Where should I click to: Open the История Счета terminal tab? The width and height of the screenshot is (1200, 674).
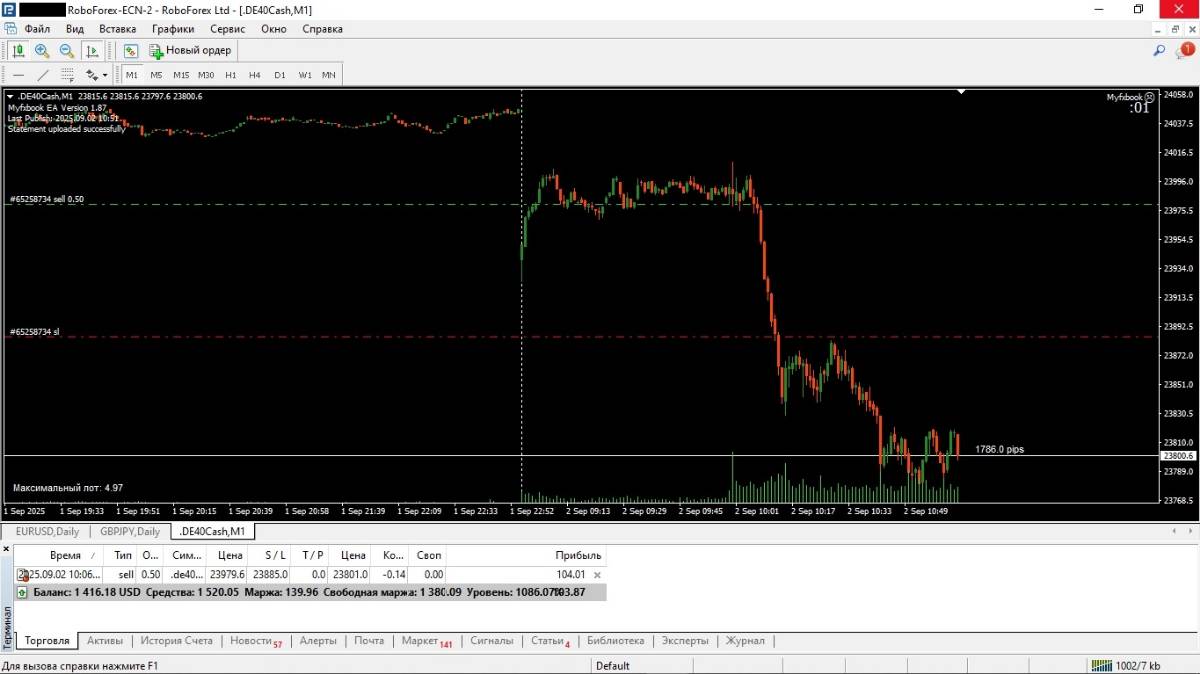[x=176, y=641]
